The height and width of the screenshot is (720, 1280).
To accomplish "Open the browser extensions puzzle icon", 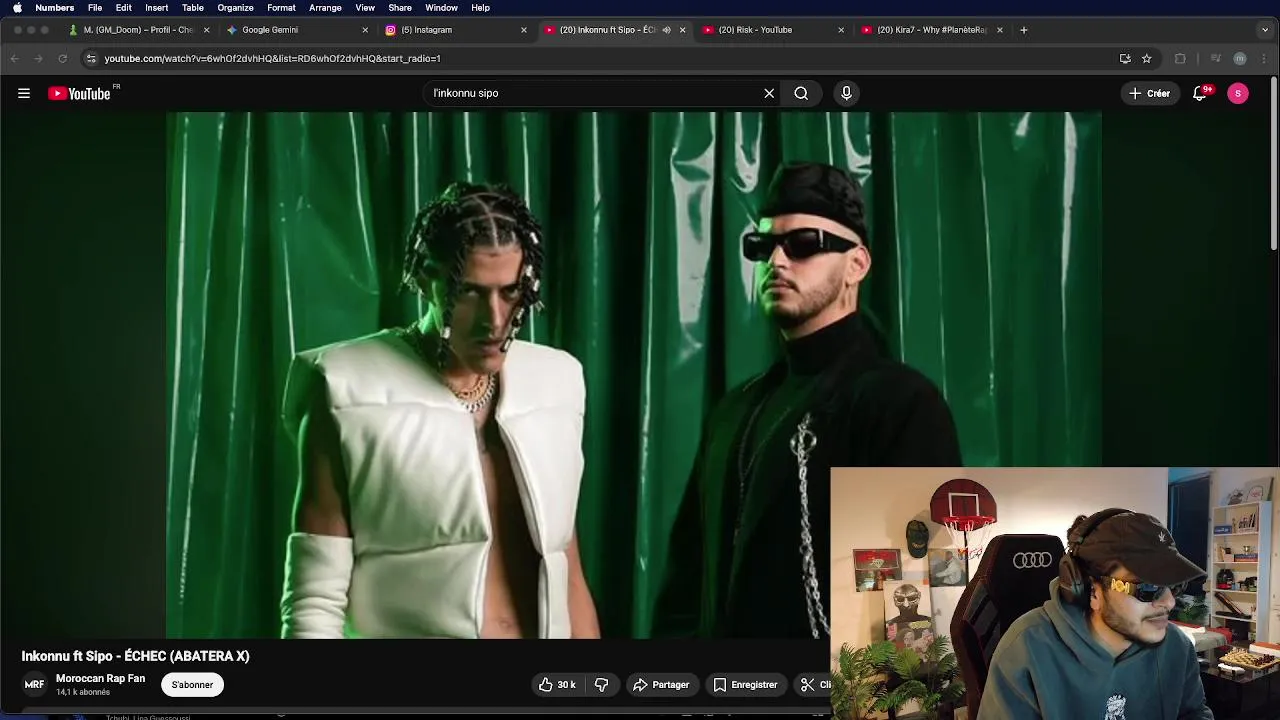I will [x=1180, y=58].
